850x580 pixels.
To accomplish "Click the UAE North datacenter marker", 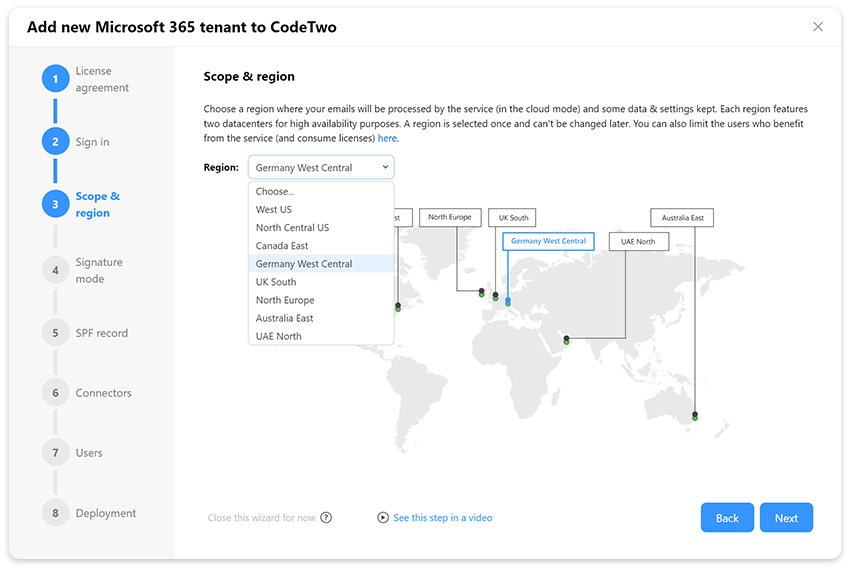I will [566, 340].
